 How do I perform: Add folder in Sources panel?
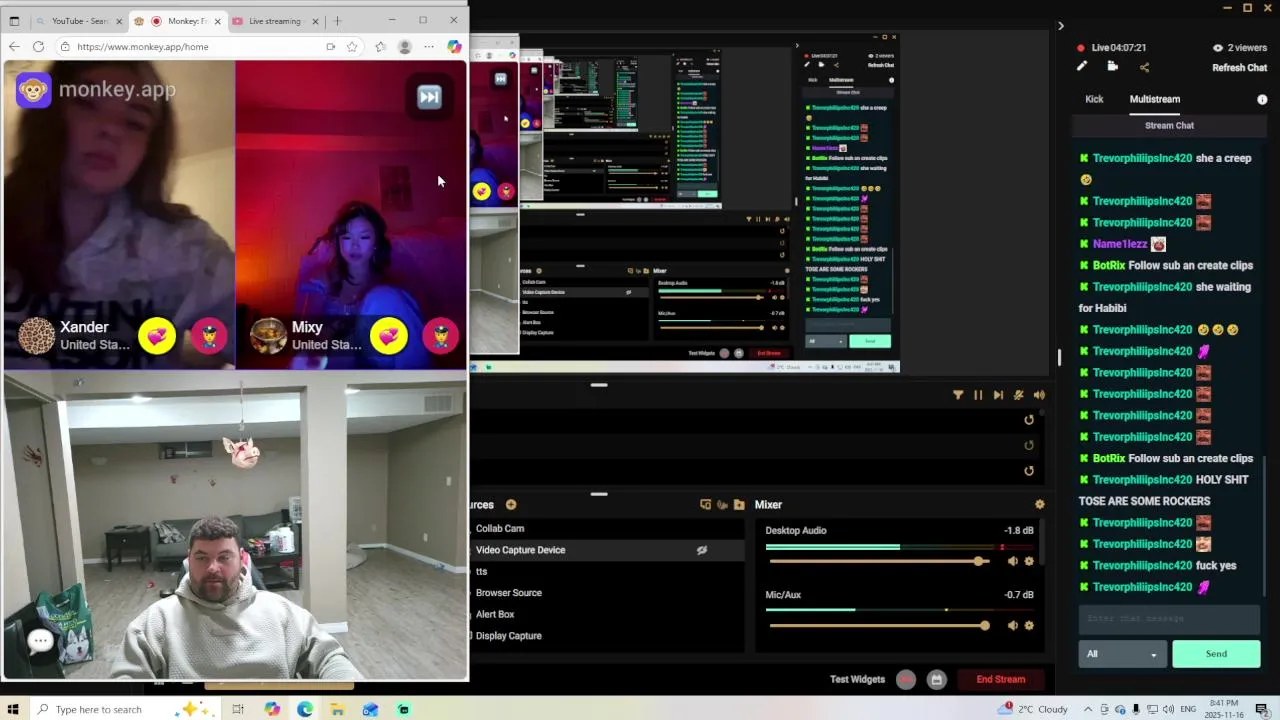[739, 505]
